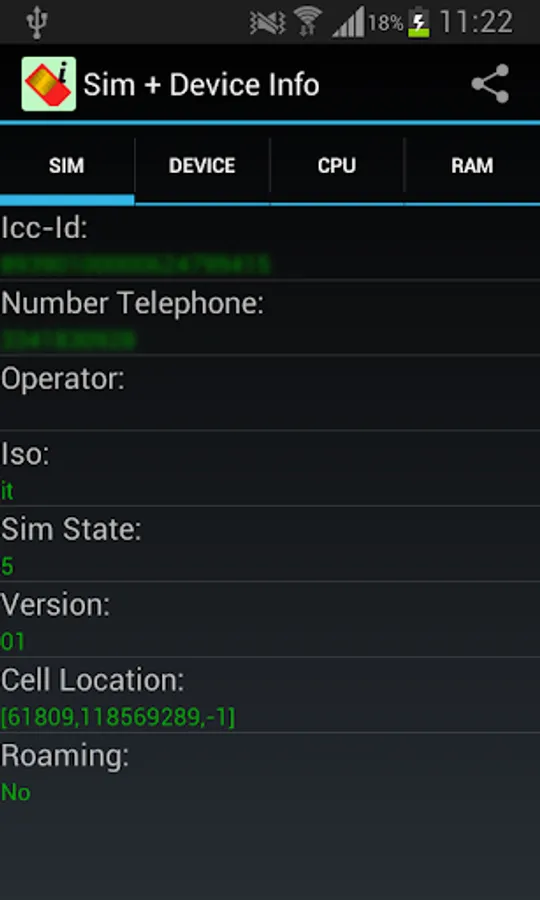The width and height of the screenshot is (540, 900).
Task: Select the Version row showing 01
Action: 270,619
